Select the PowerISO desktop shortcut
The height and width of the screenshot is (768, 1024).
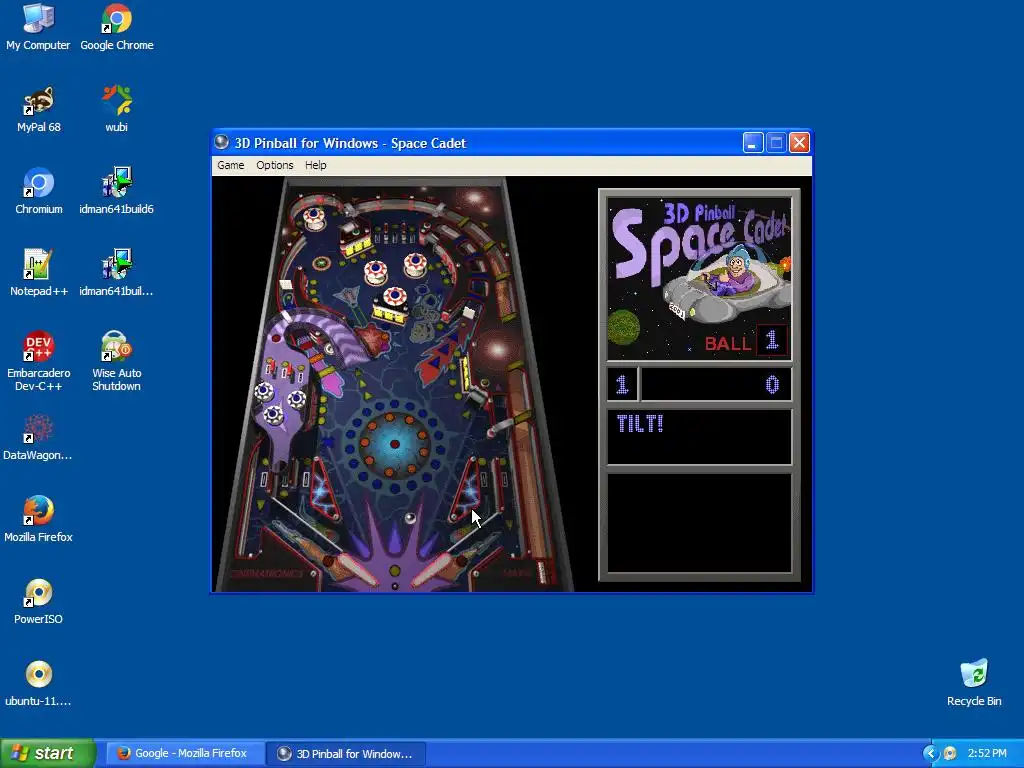(39, 601)
